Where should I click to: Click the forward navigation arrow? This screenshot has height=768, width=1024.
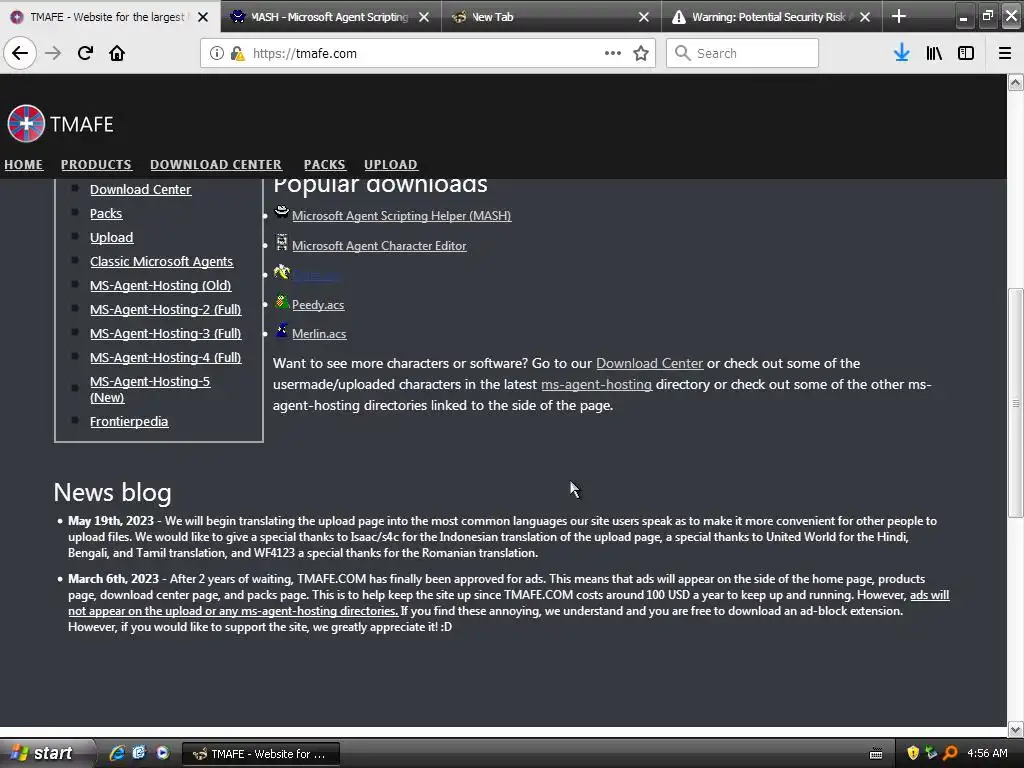pyautogui.click(x=53, y=53)
